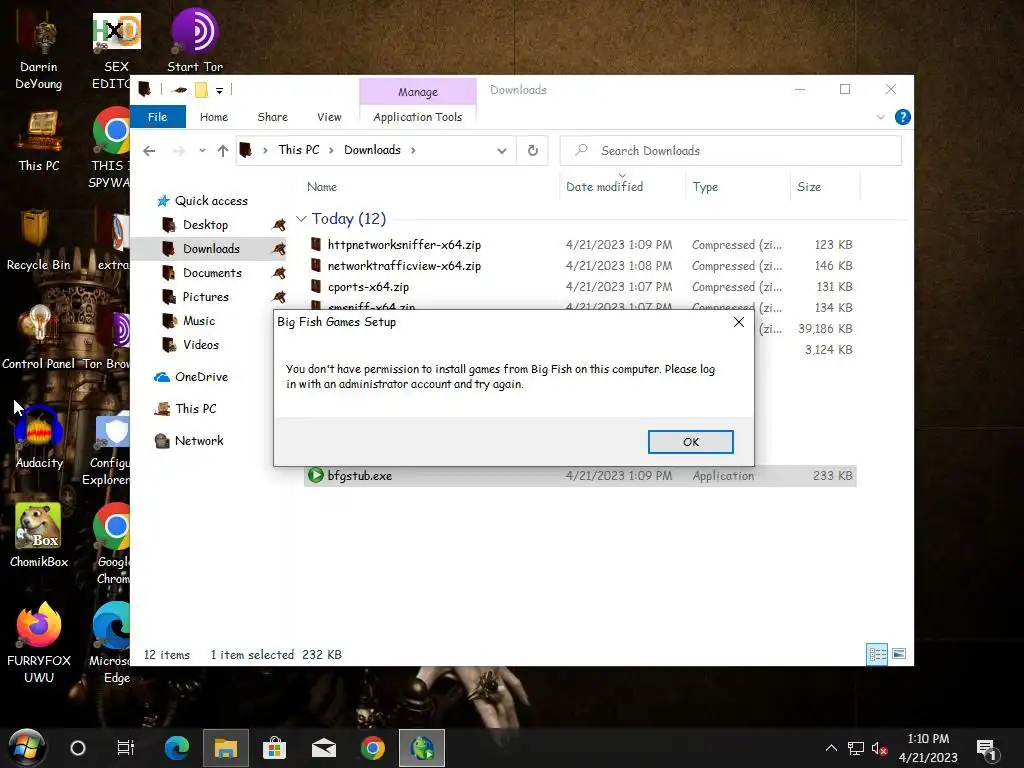The height and width of the screenshot is (768, 1024).
Task: Open the View ribbon tab
Action: point(329,117)
